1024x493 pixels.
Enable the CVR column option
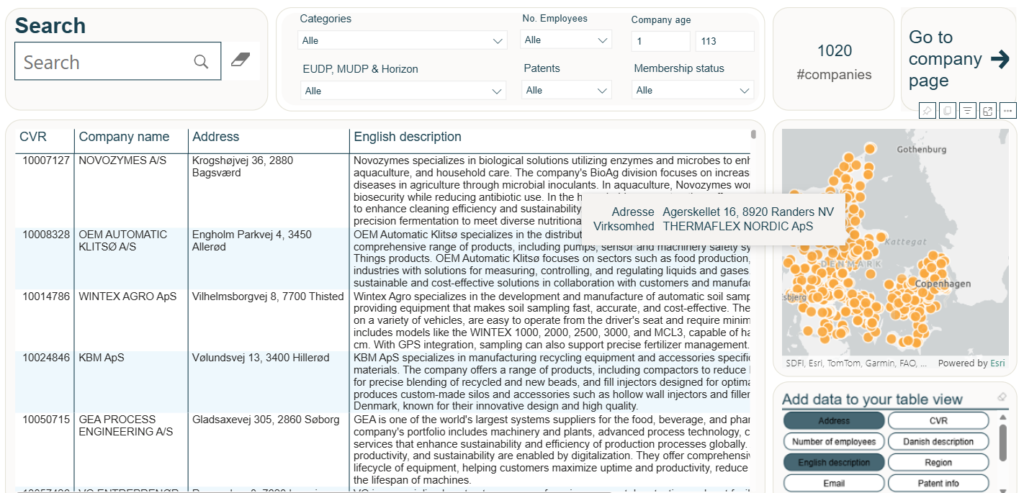pyautogui.click(x=938, y=421)
